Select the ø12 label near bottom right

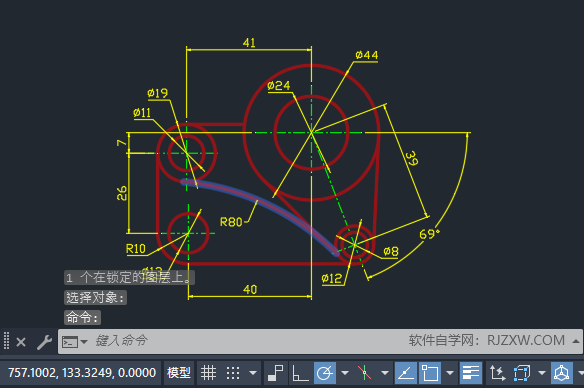tap(331, 278)
